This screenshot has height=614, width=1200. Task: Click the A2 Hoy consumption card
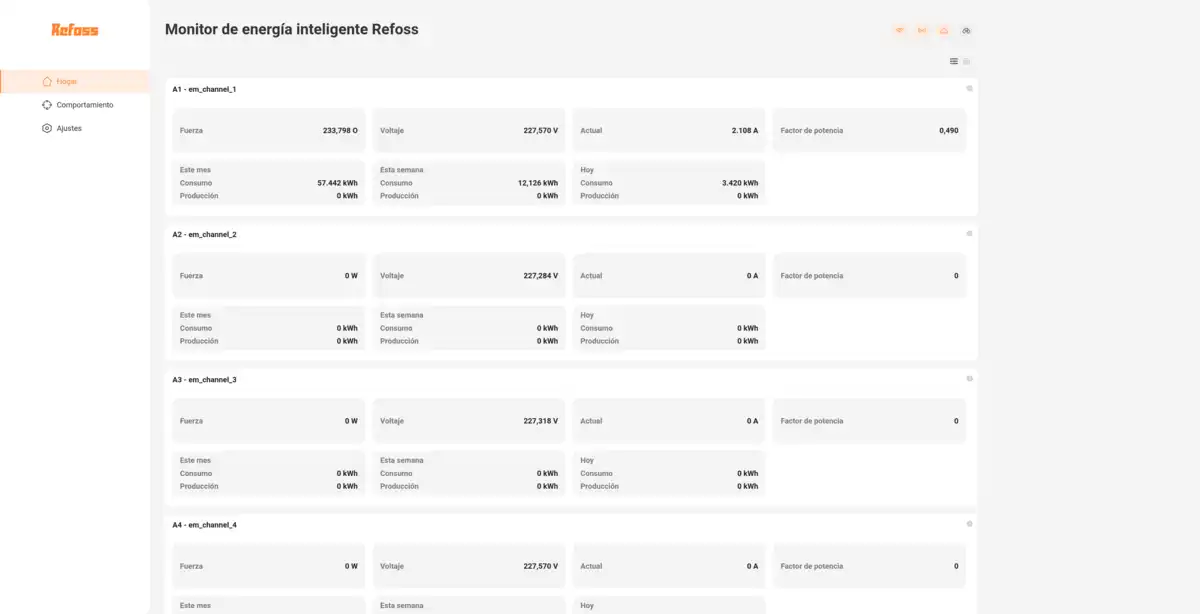(x=668, y=328)
